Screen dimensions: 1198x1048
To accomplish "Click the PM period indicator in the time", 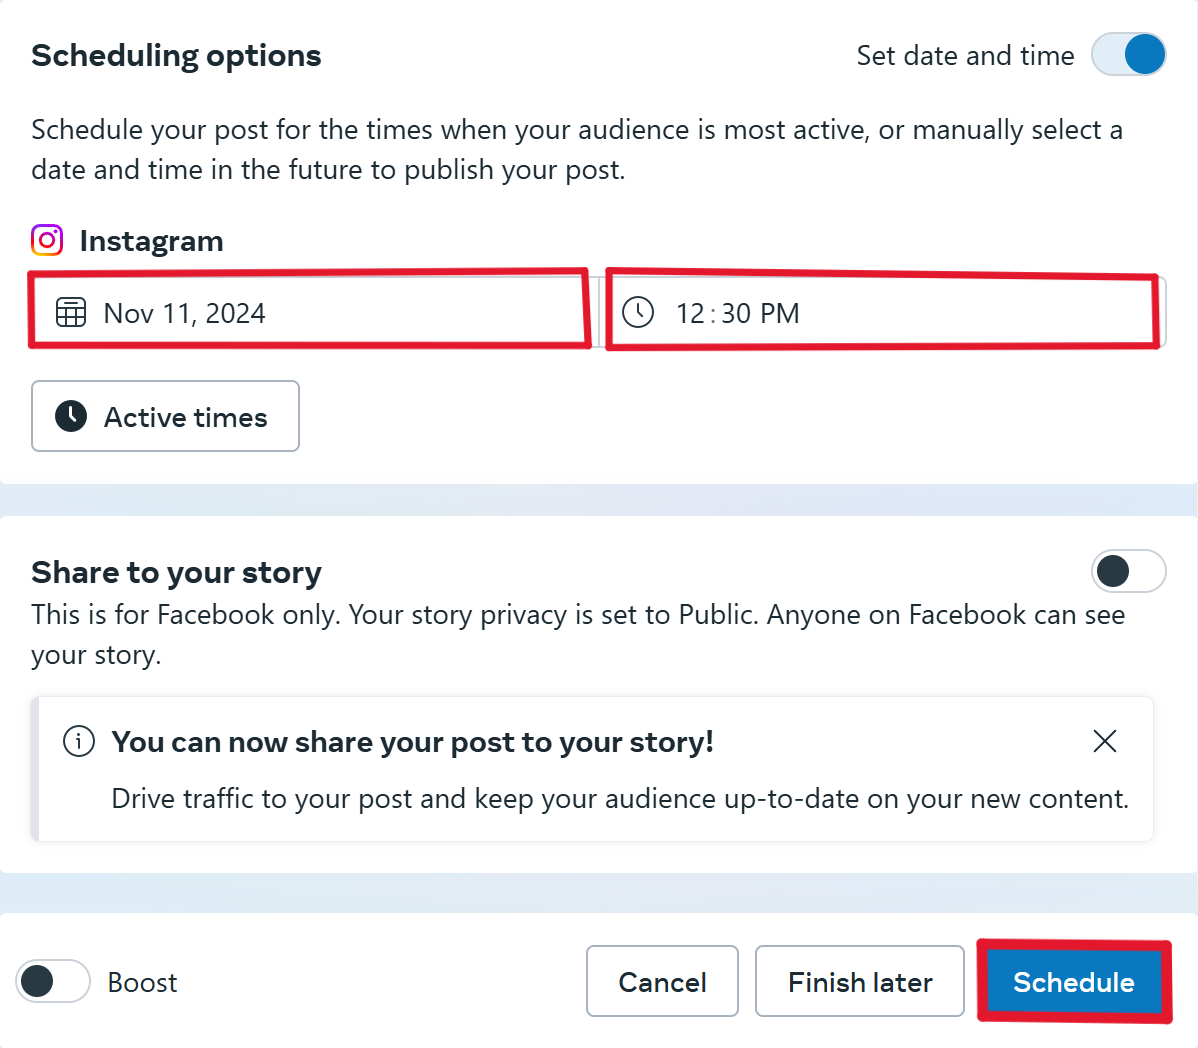I will coord(782,312).
